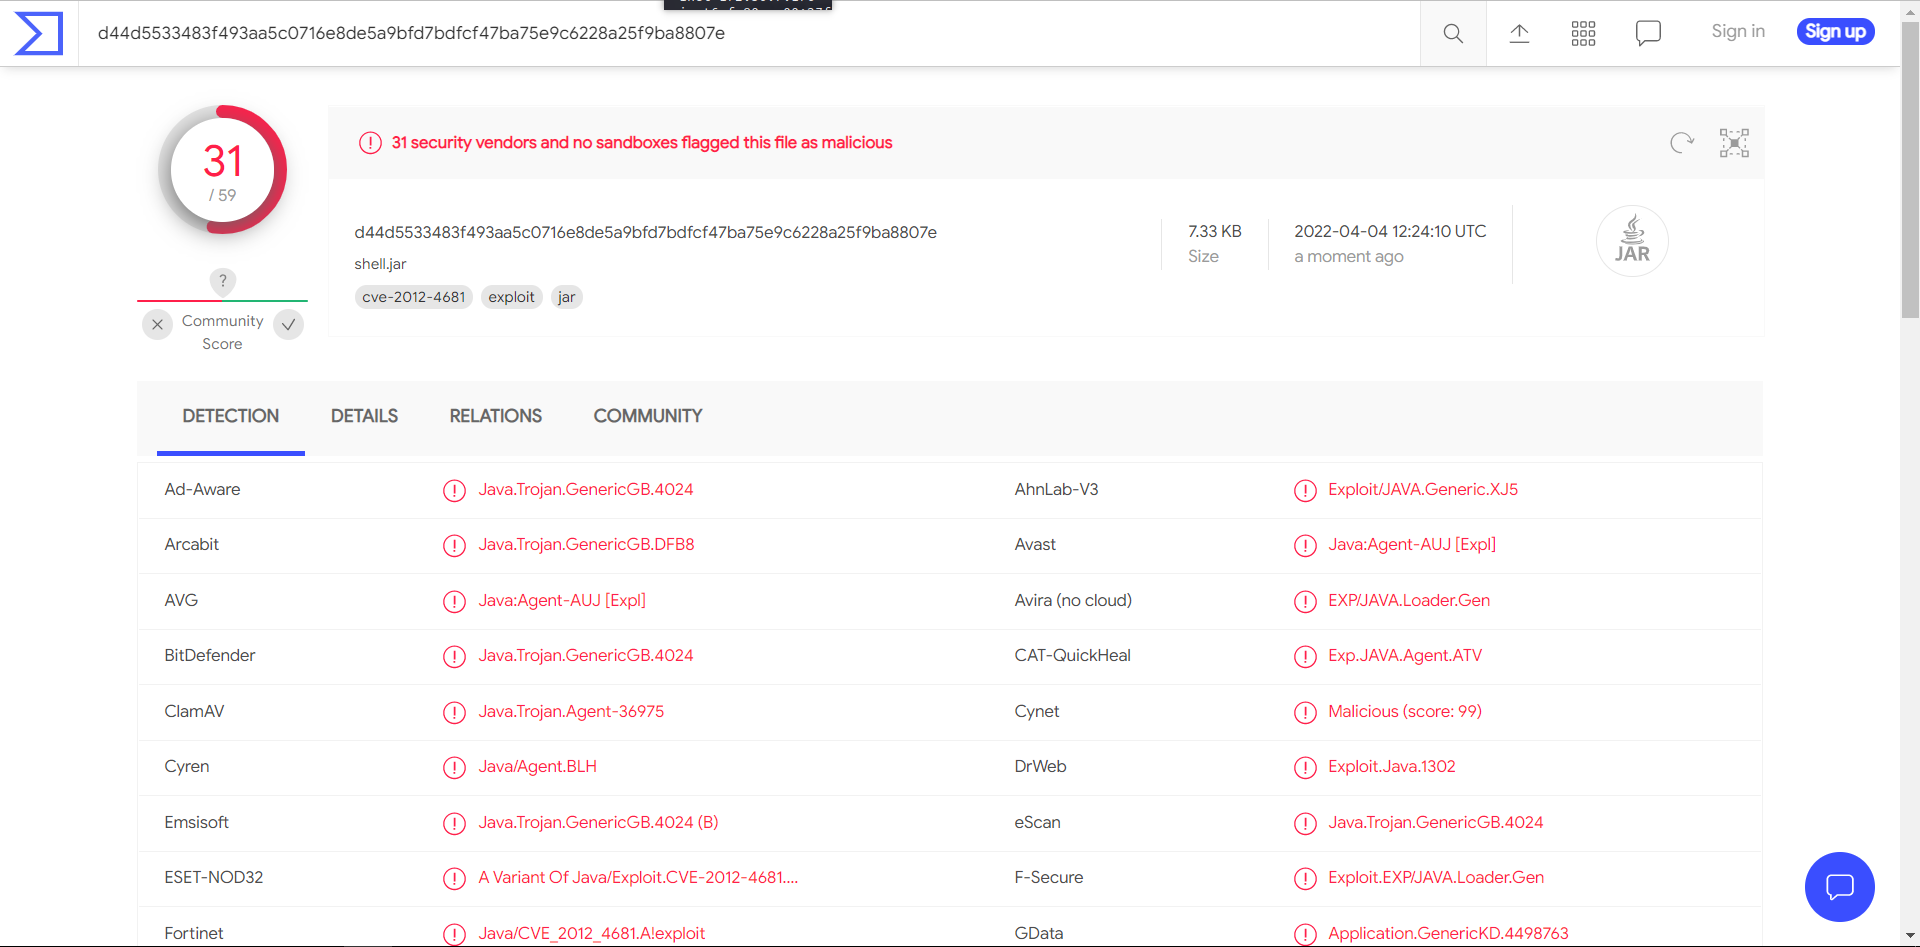
Task: Click warning icon in AVG row
Action: click(x=454, y=601)
